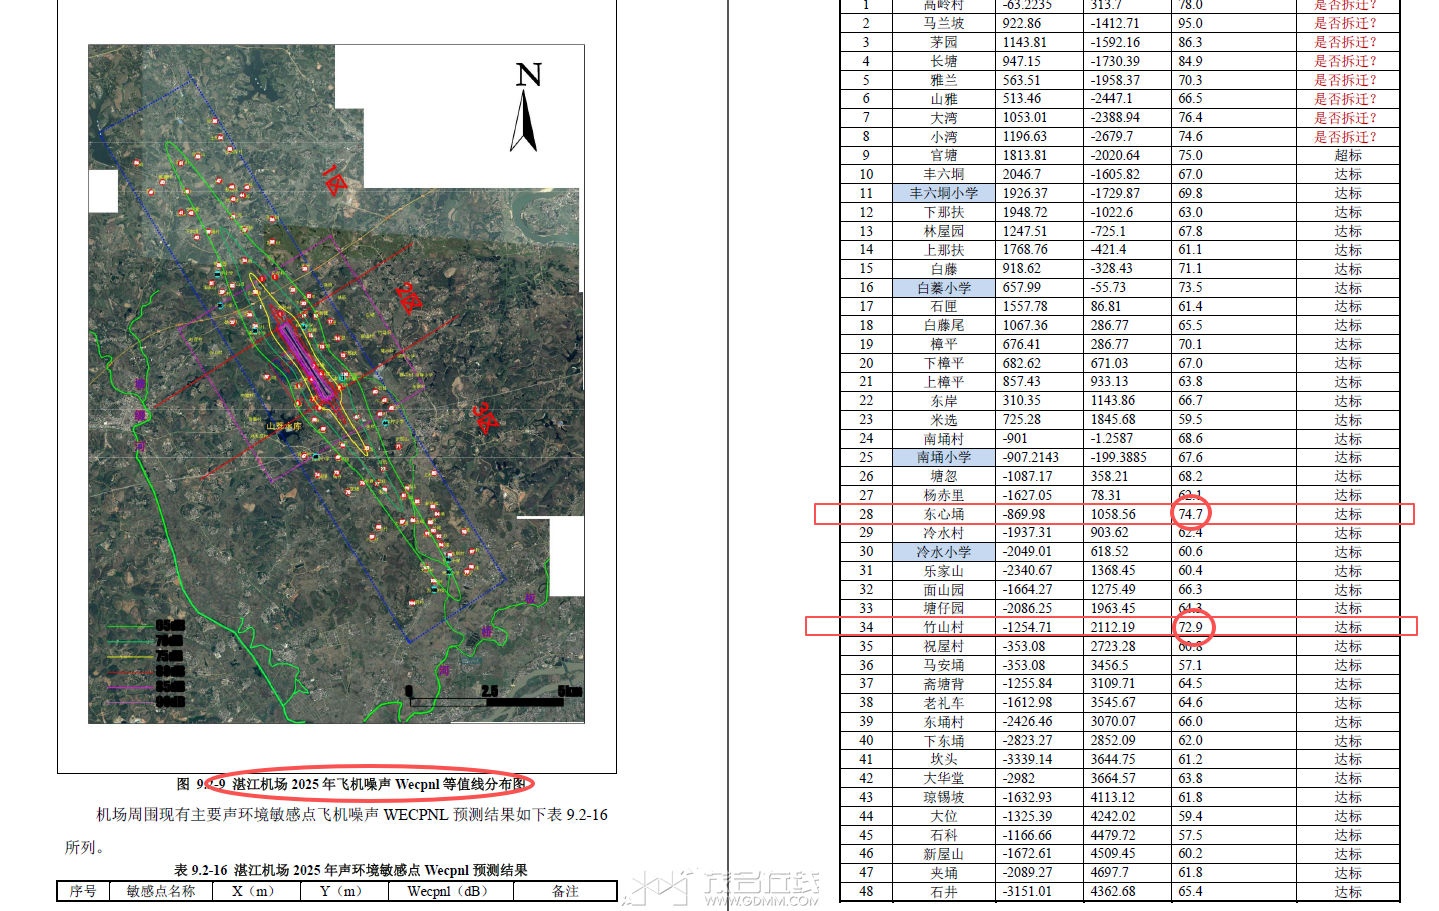The height and width of the screenshot is (911, 1439).
Task: Click the name cell '下东埔'
Action: 943,741
